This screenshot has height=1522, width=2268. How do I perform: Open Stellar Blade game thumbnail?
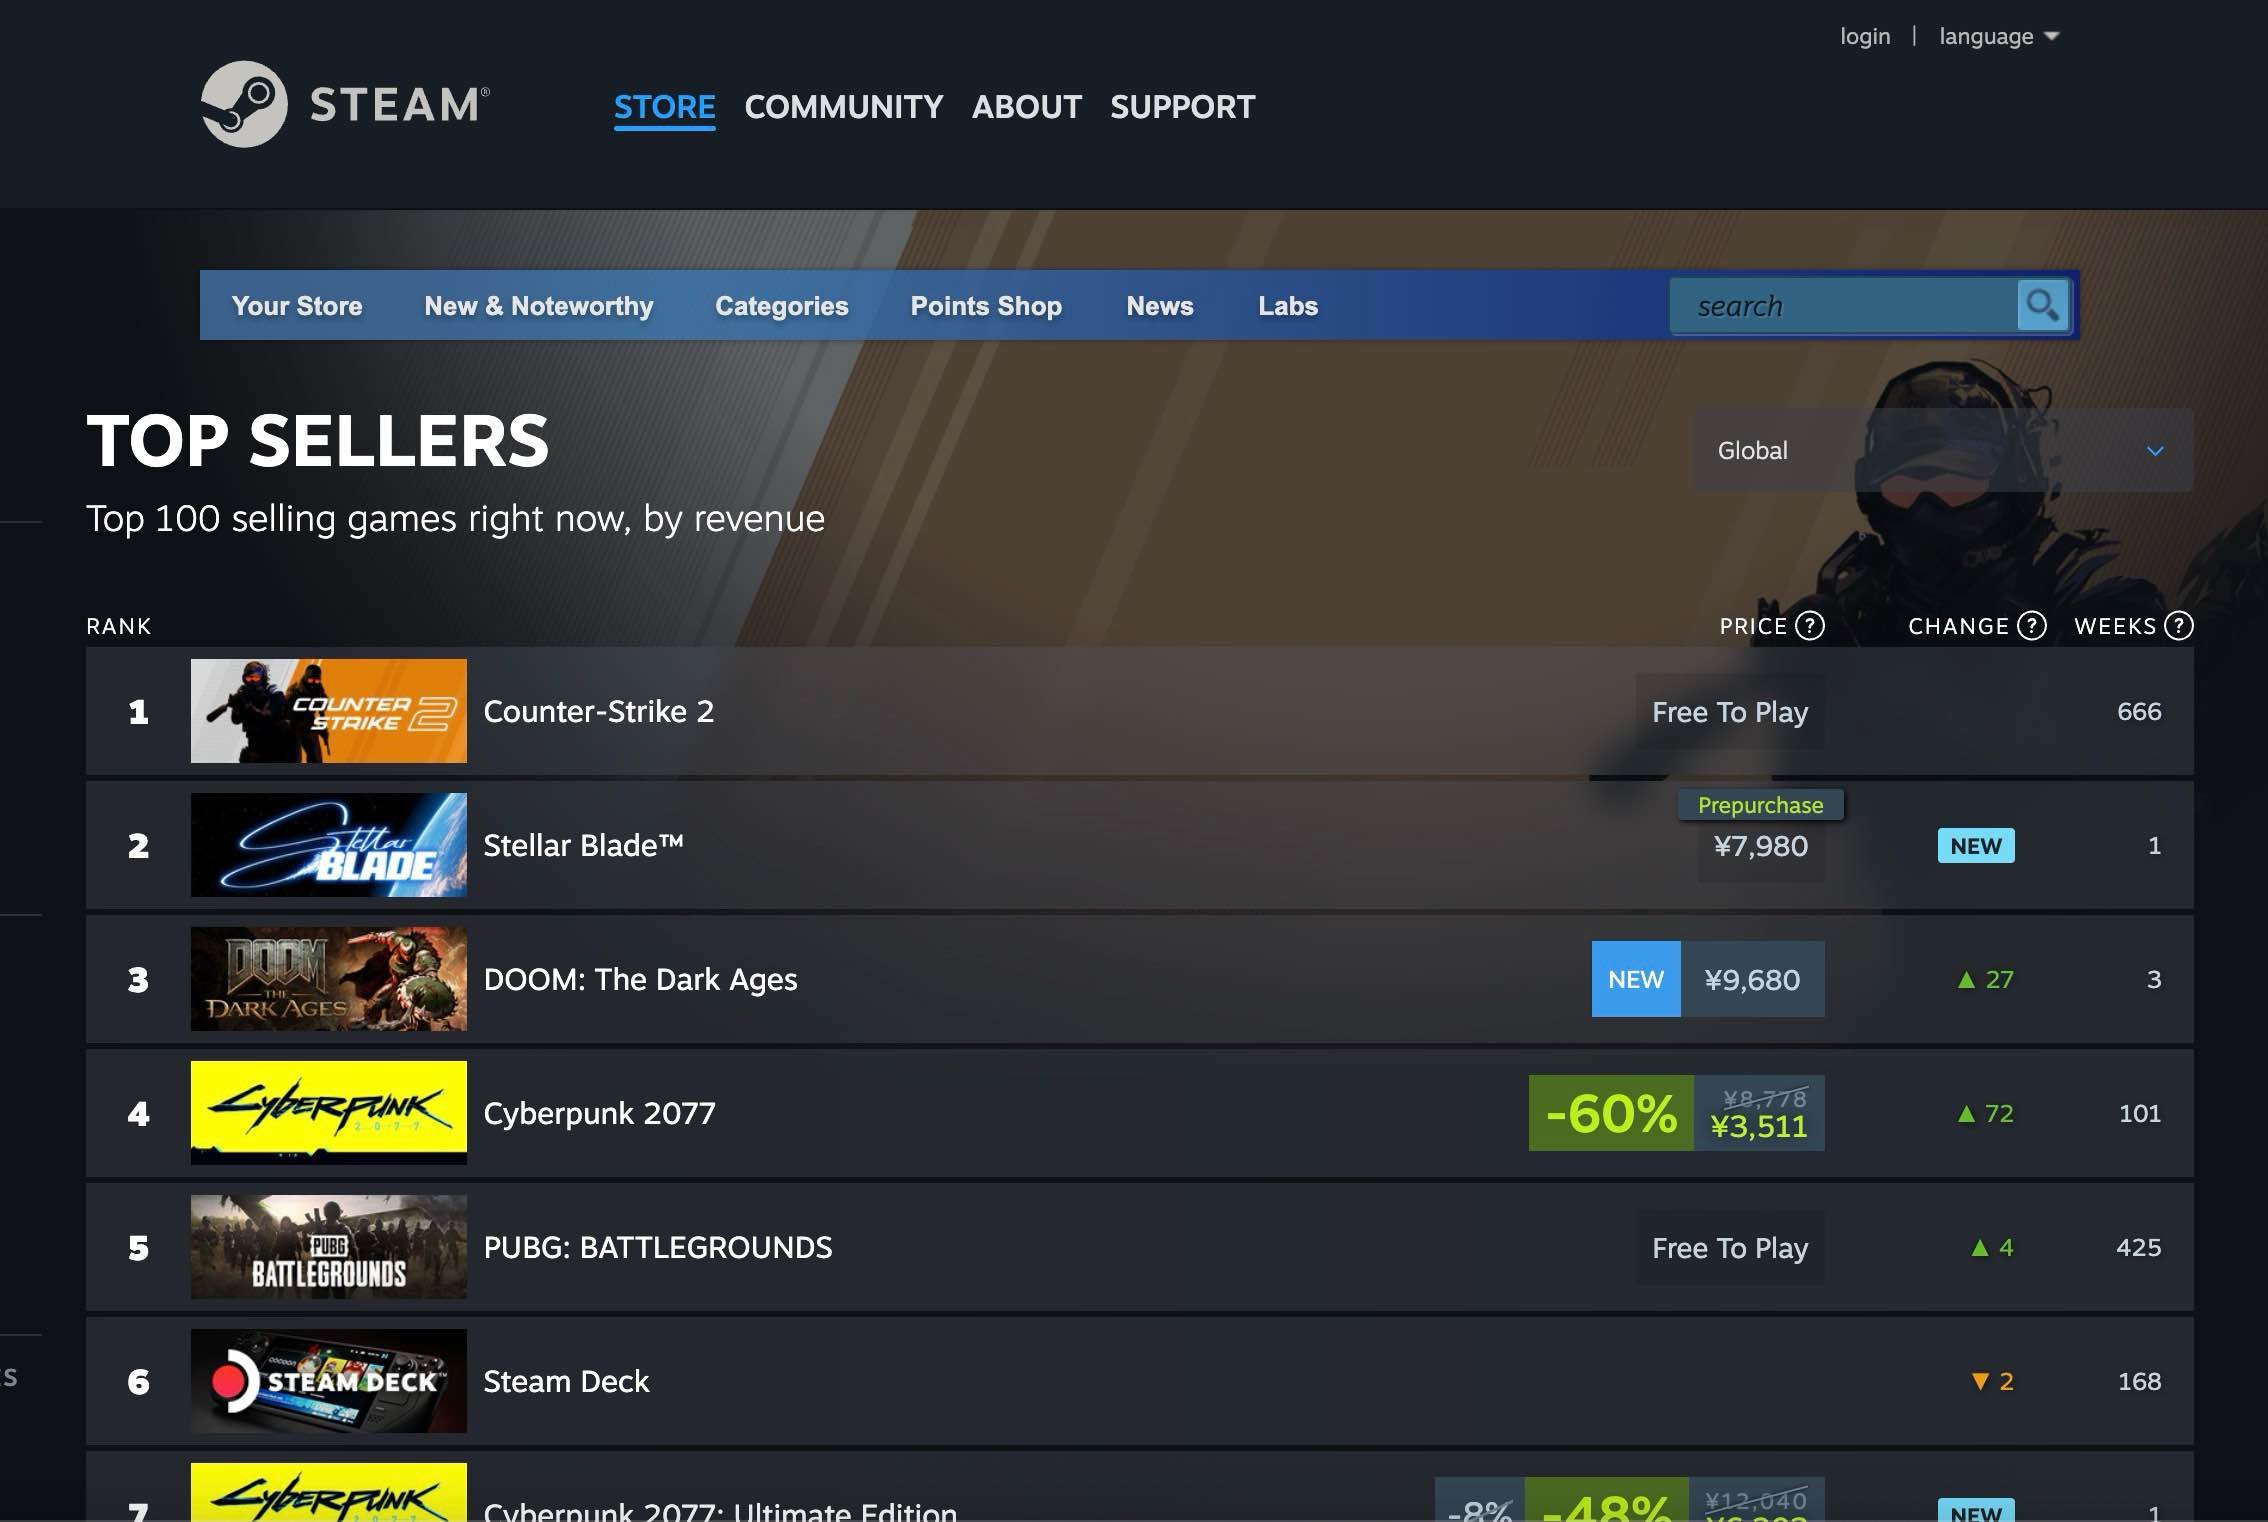pyautogui.click(x=329, y=845)
